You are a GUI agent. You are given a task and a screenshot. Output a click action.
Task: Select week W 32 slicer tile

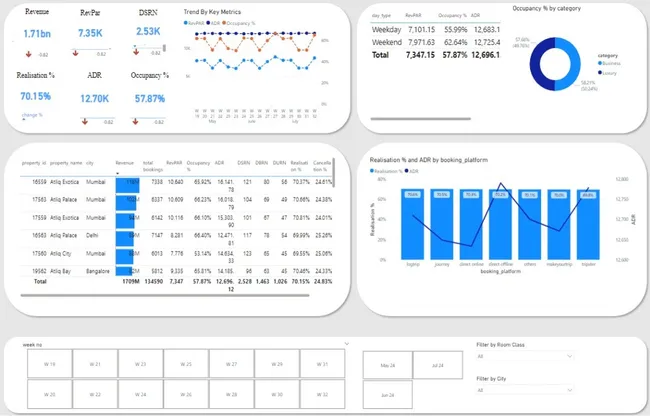(323, 394)
